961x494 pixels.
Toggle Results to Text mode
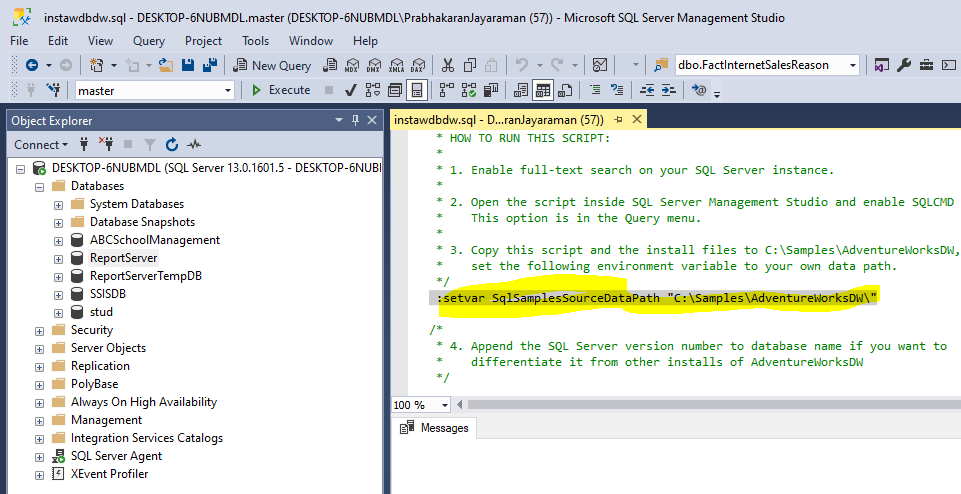click(521, 91)
